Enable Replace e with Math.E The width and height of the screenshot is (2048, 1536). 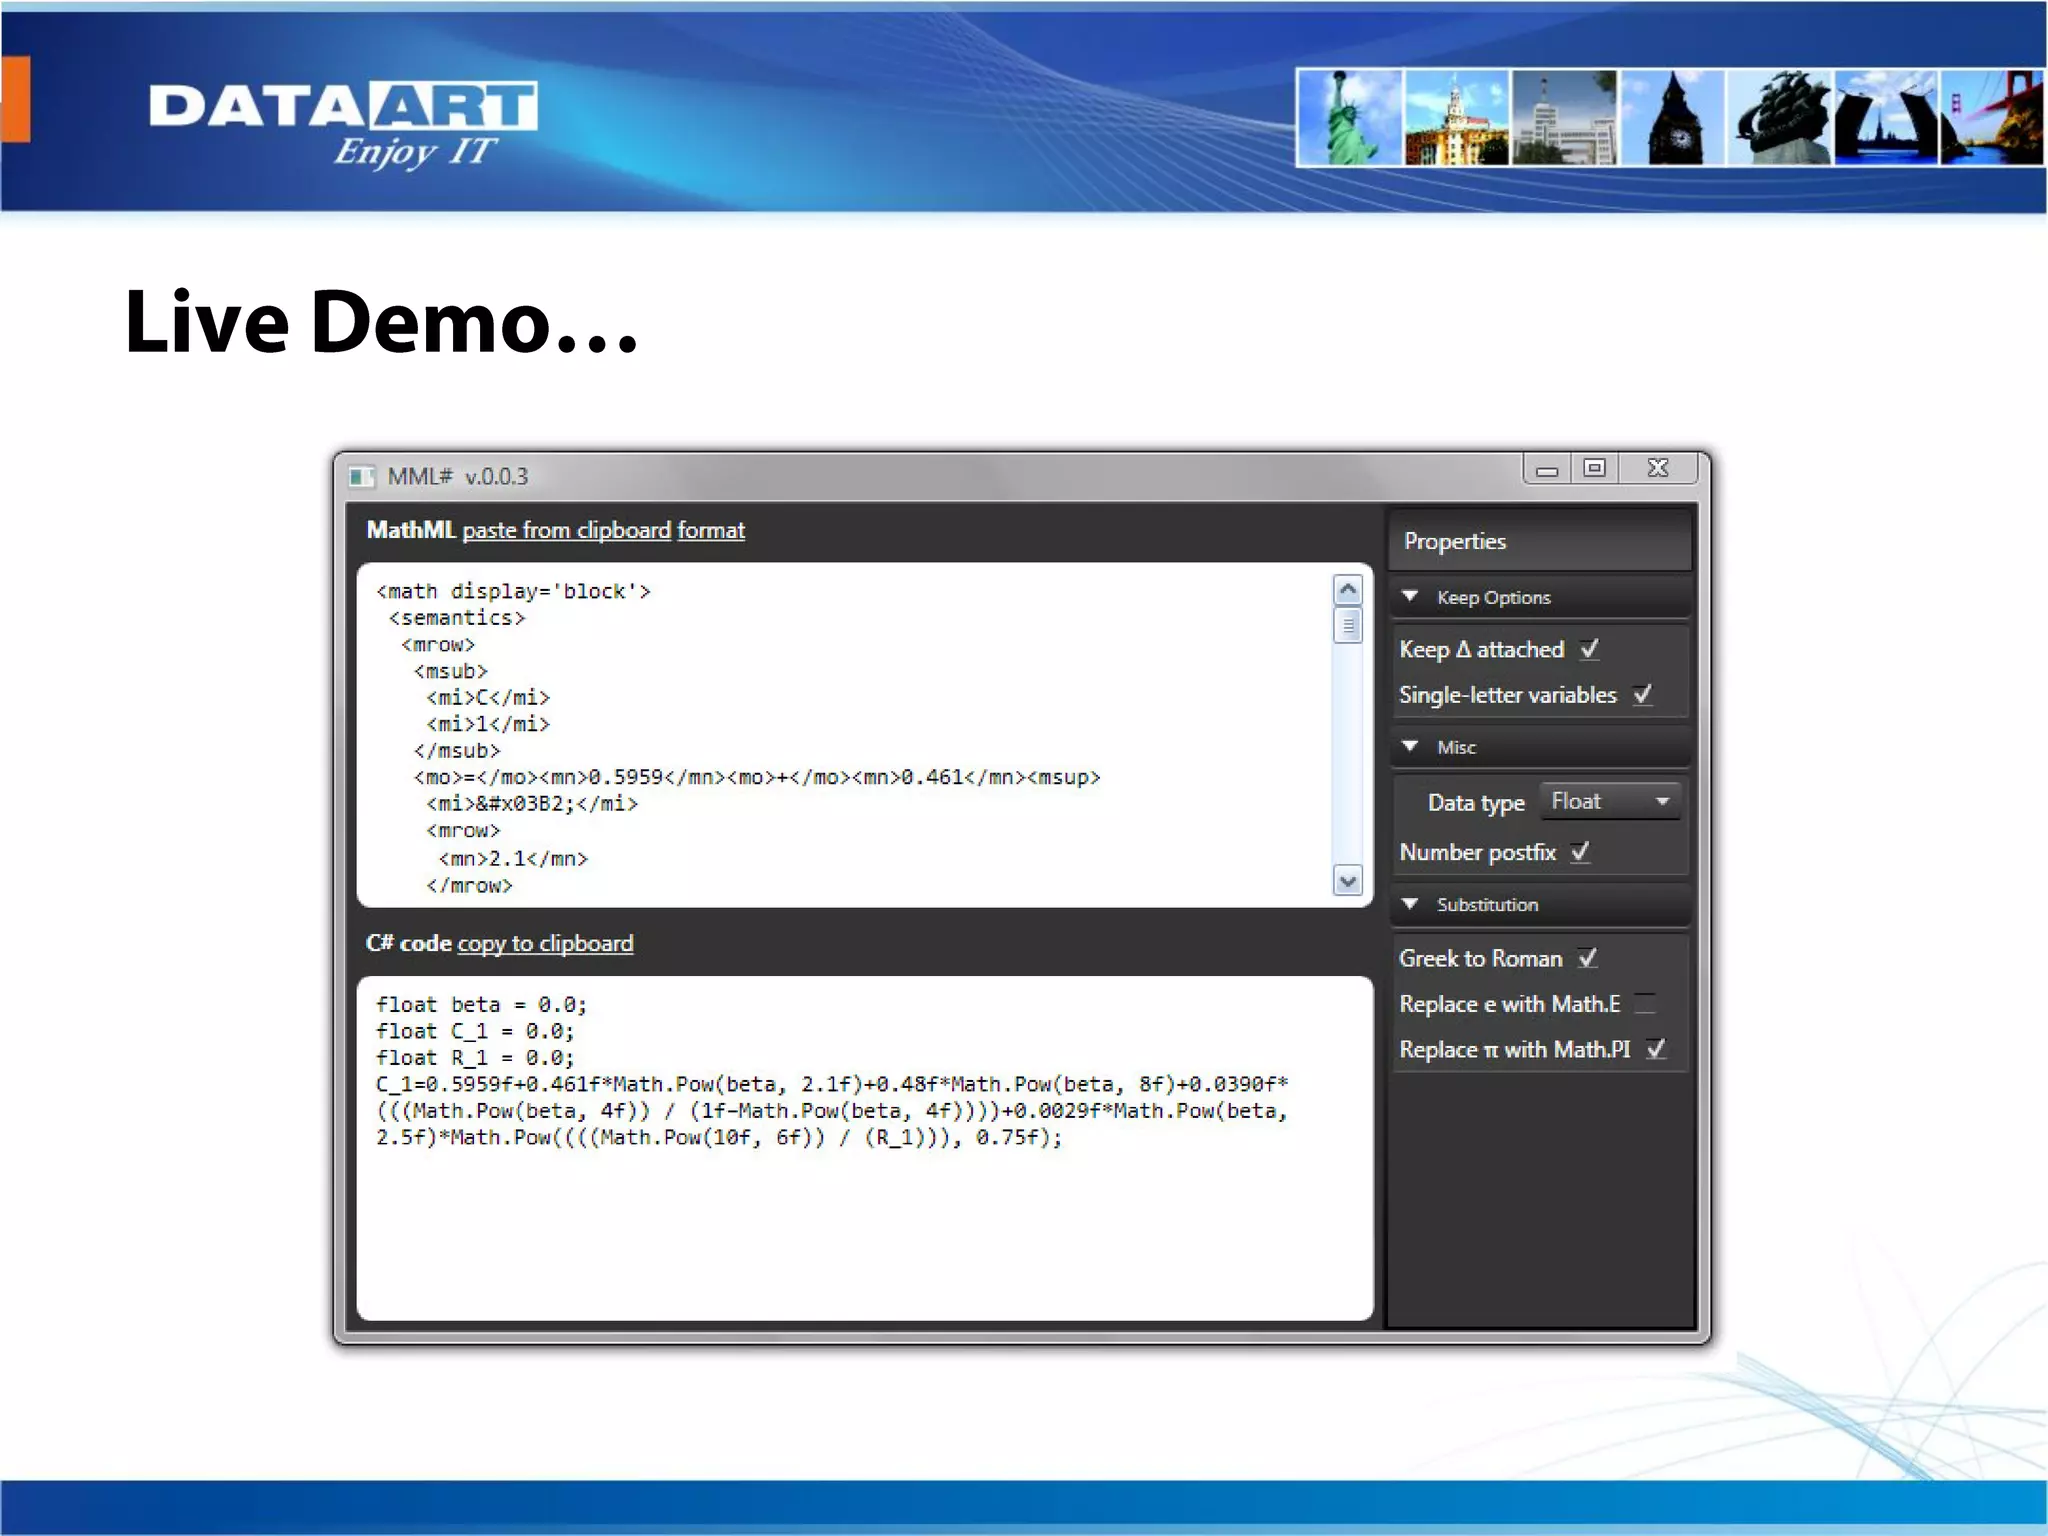pyautogui.click(x=1645, y=1004)
